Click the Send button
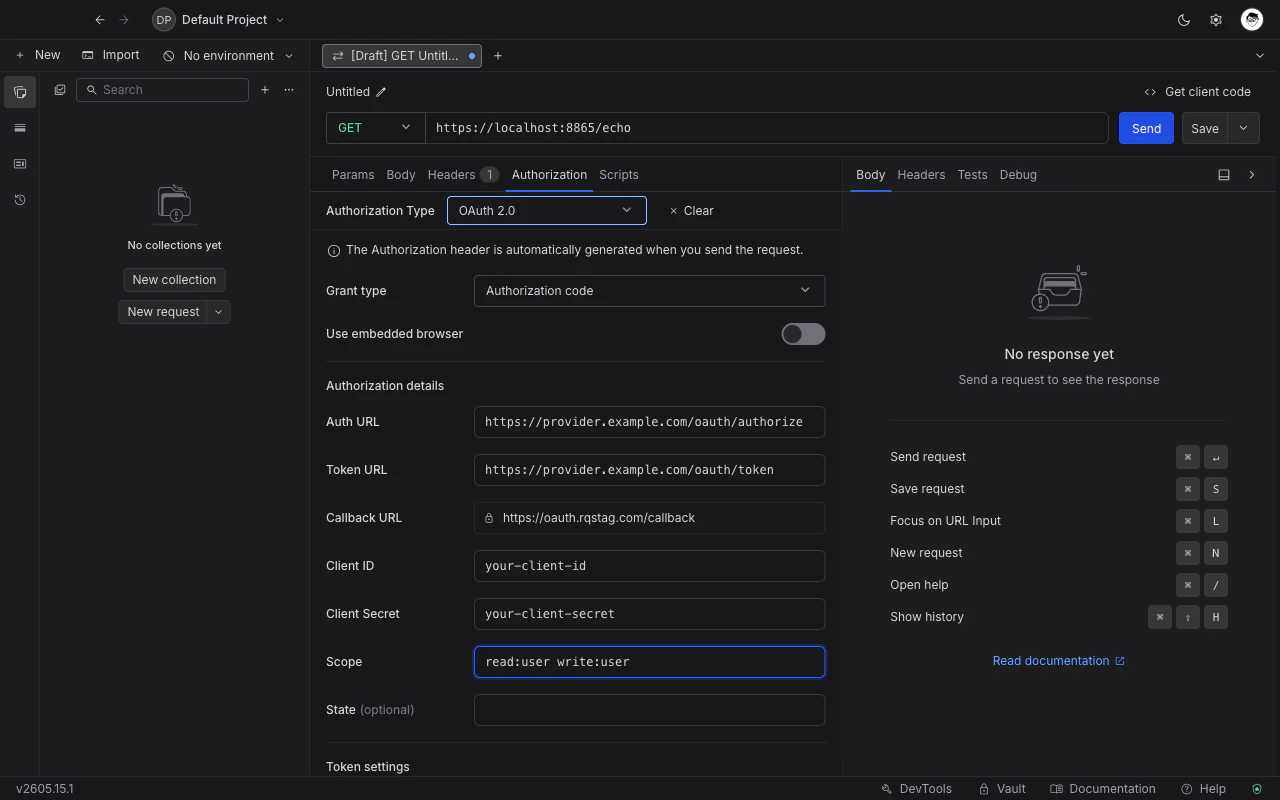Viewport: 1280px width, 800px height. [x=1146, y=128]
